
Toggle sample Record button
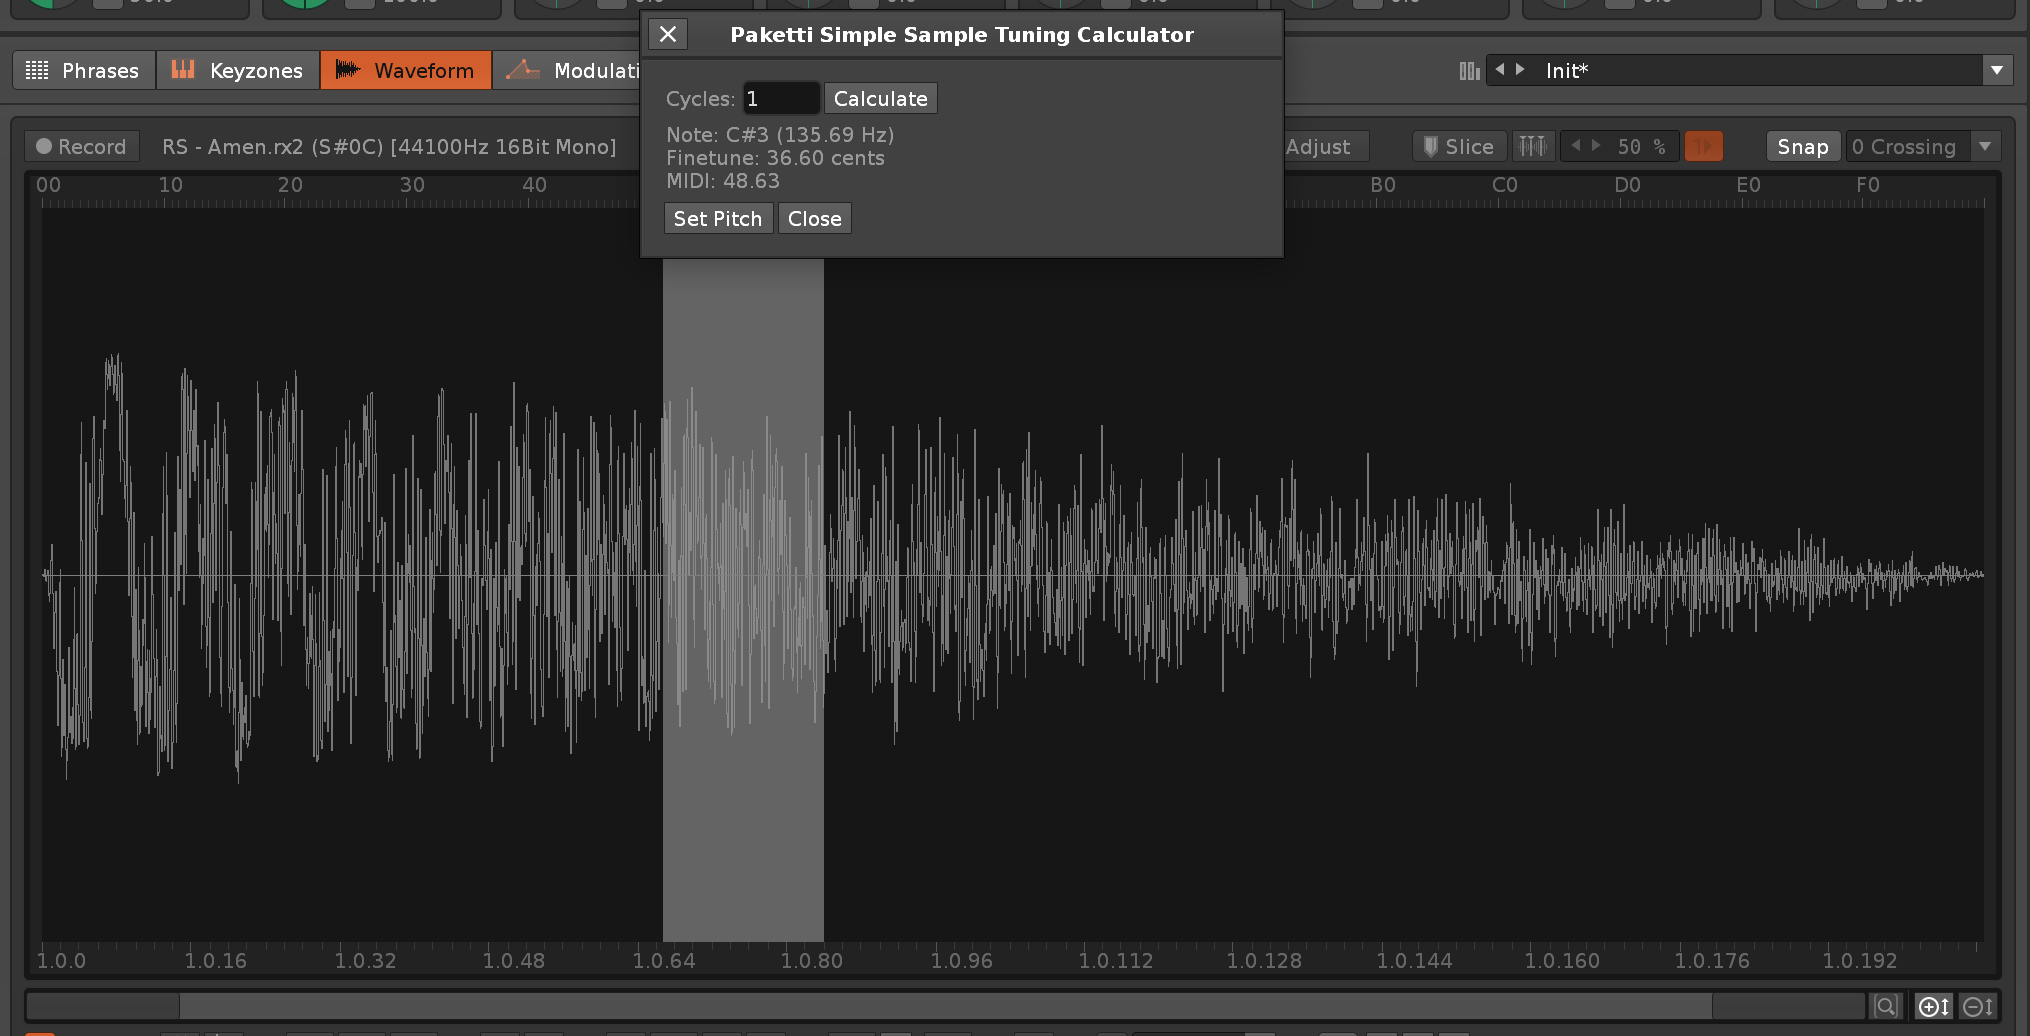coord(82,147)
